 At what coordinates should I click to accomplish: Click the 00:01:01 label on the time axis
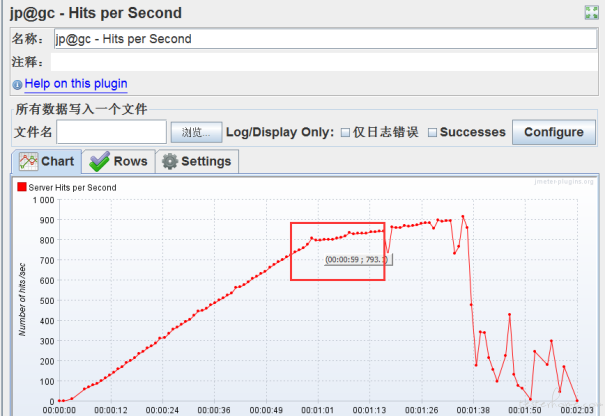[317, 409]
